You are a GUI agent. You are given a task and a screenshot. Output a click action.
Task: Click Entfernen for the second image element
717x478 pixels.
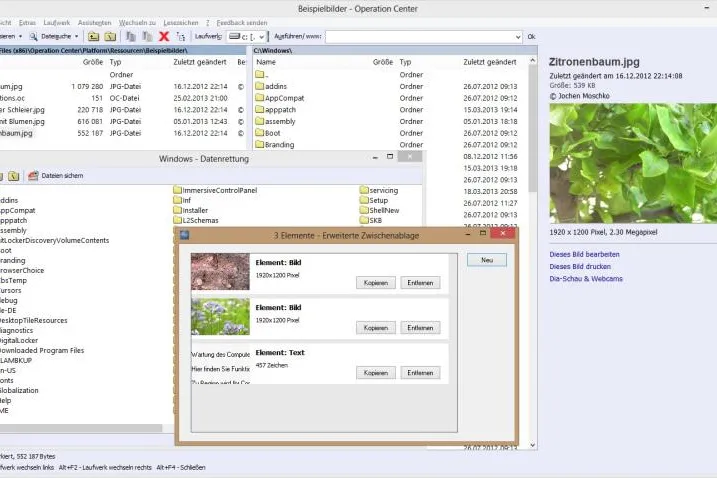[x=420, y=328]
